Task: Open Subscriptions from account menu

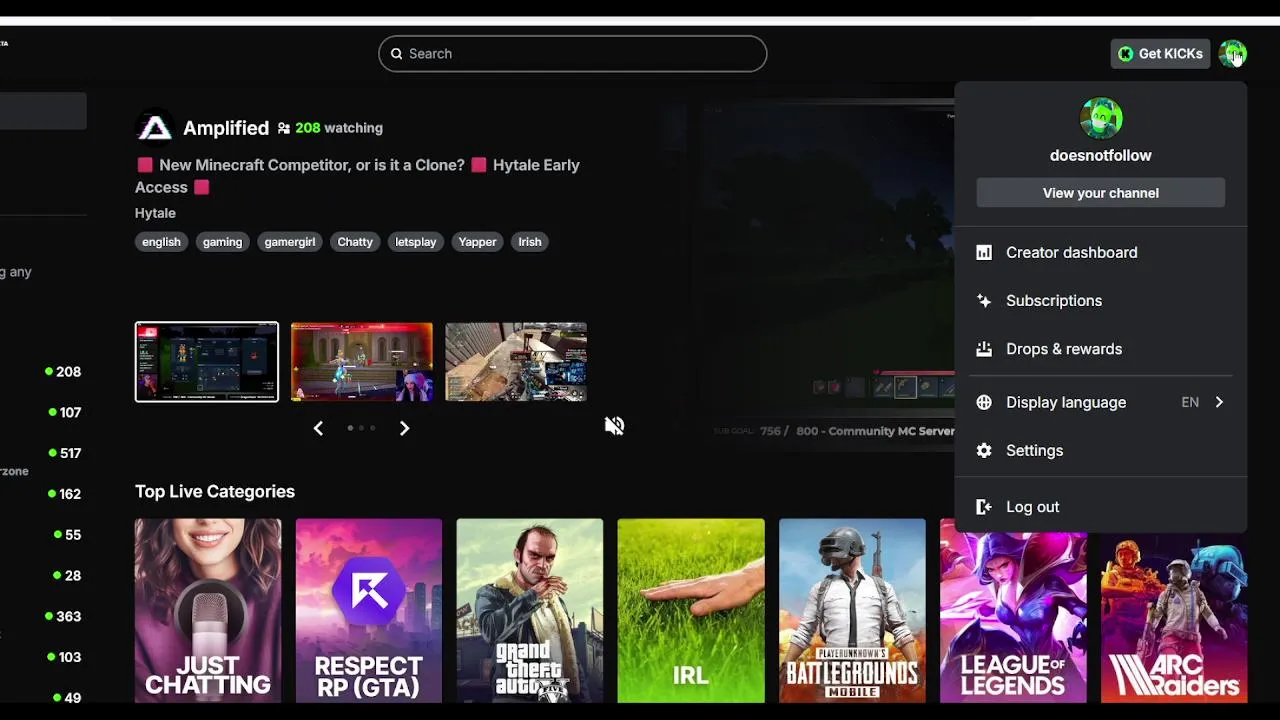Action: (x=1100, y=301)
